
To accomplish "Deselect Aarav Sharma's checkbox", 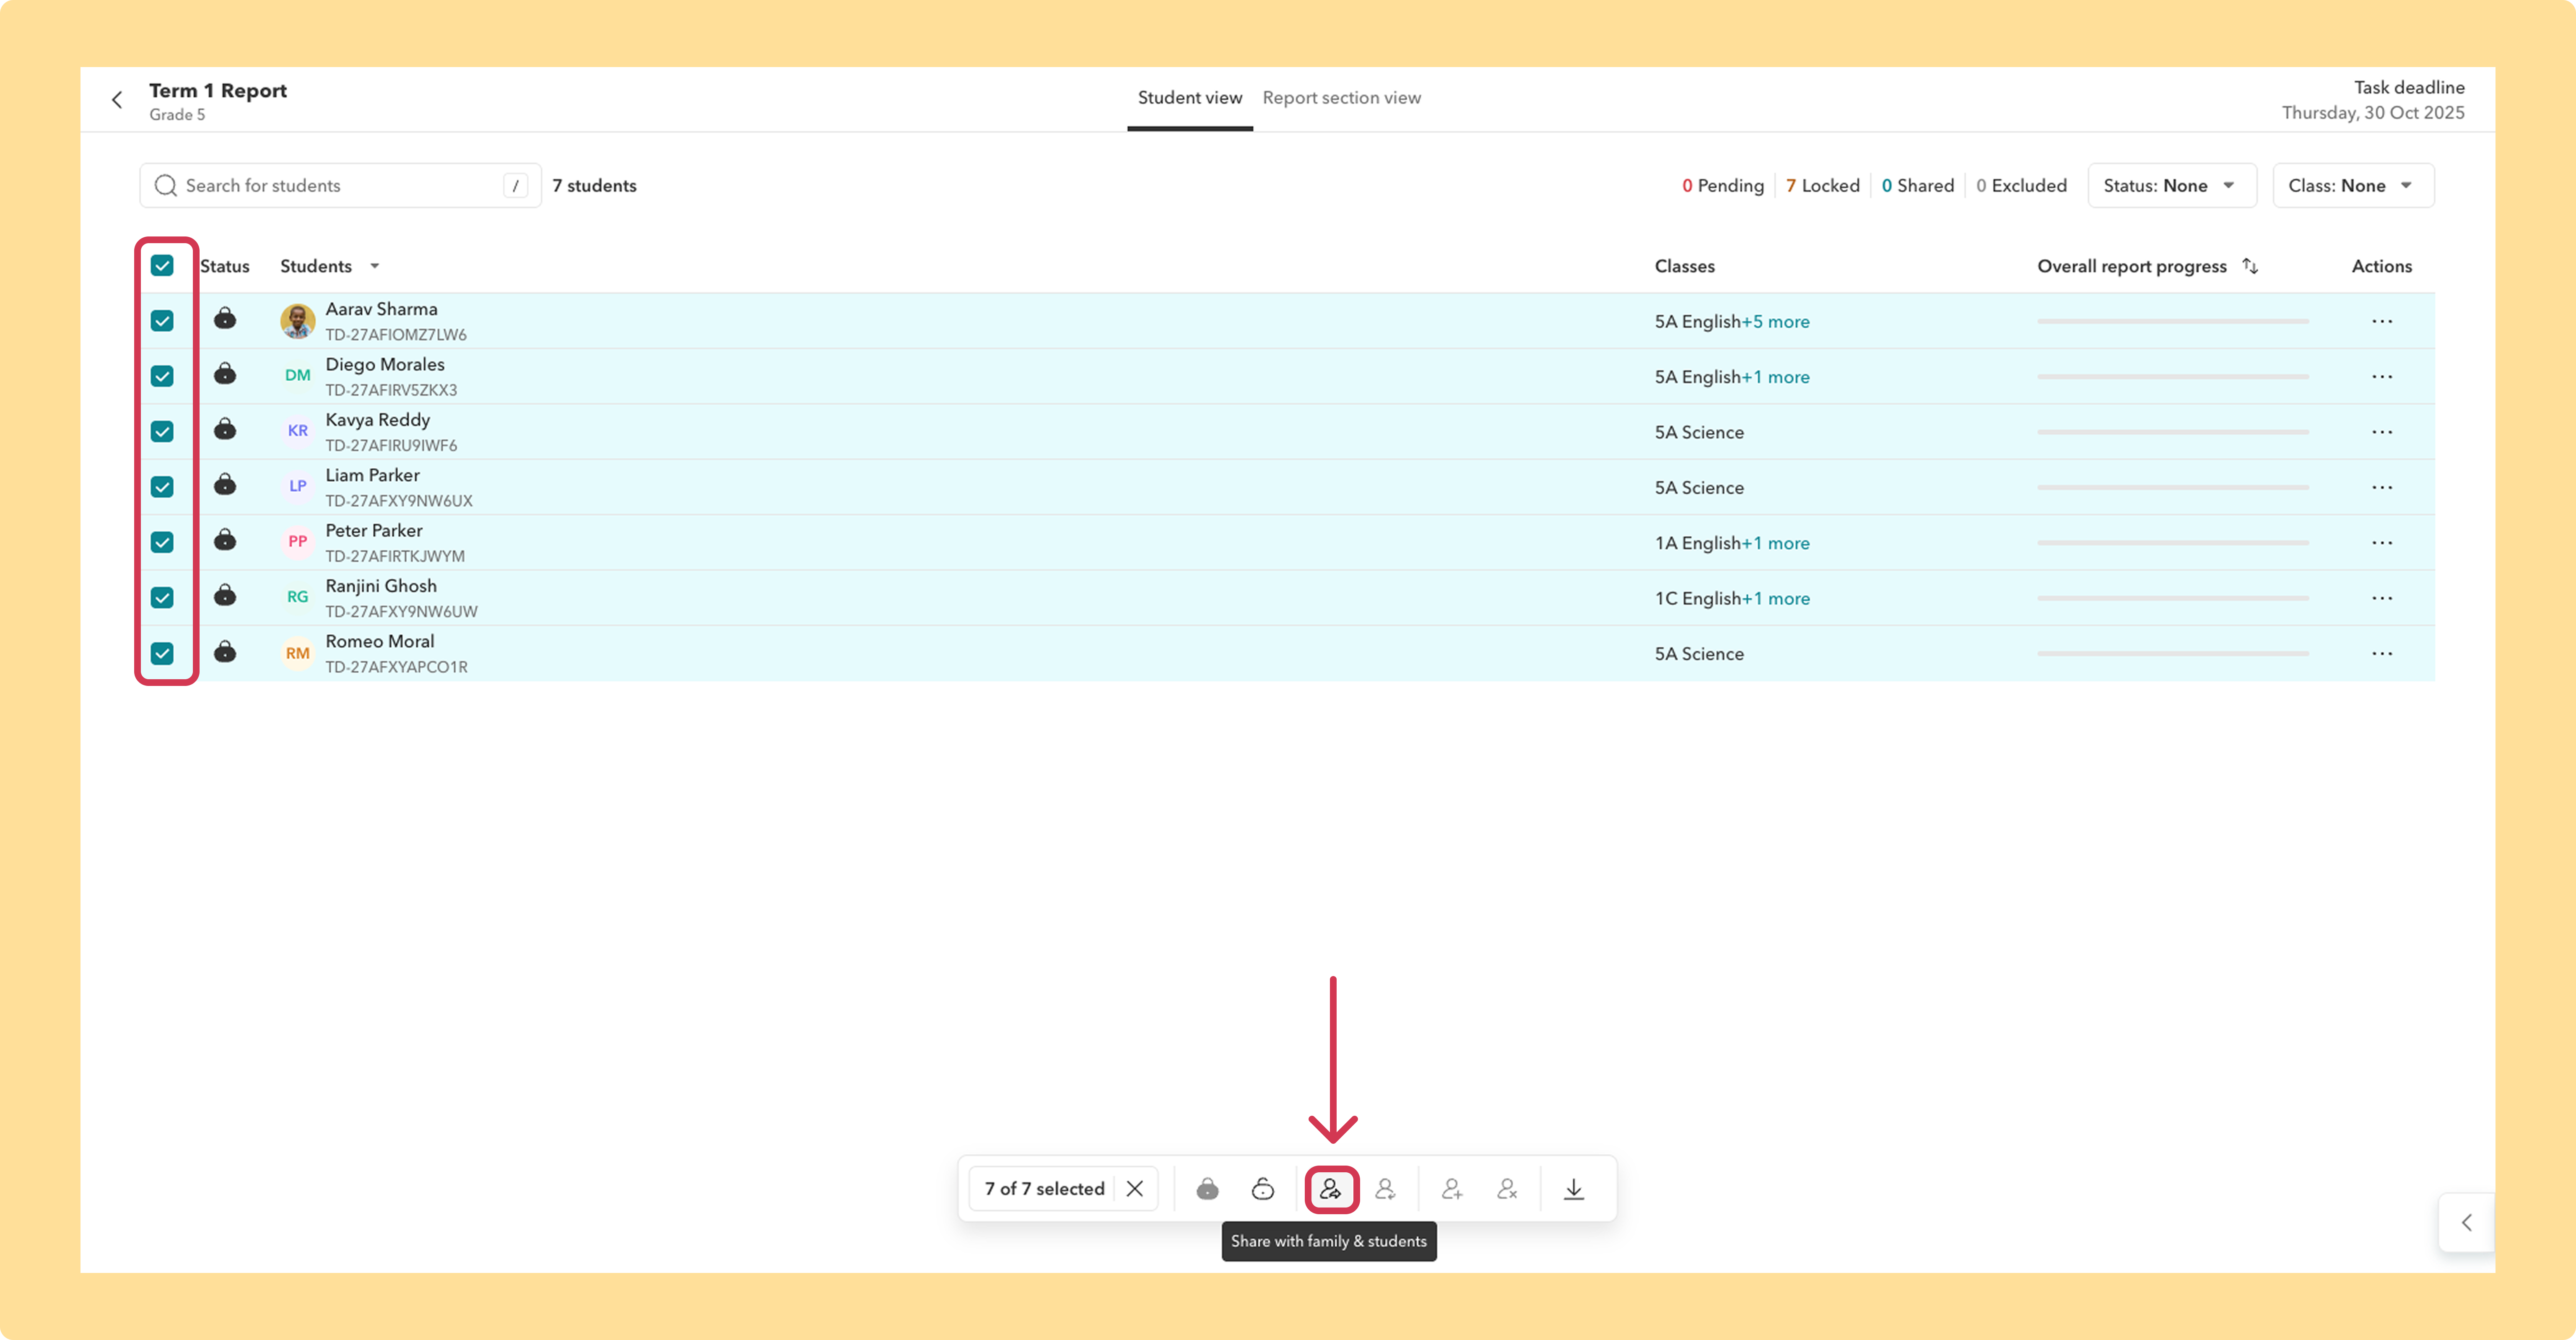I will point(162,321).
